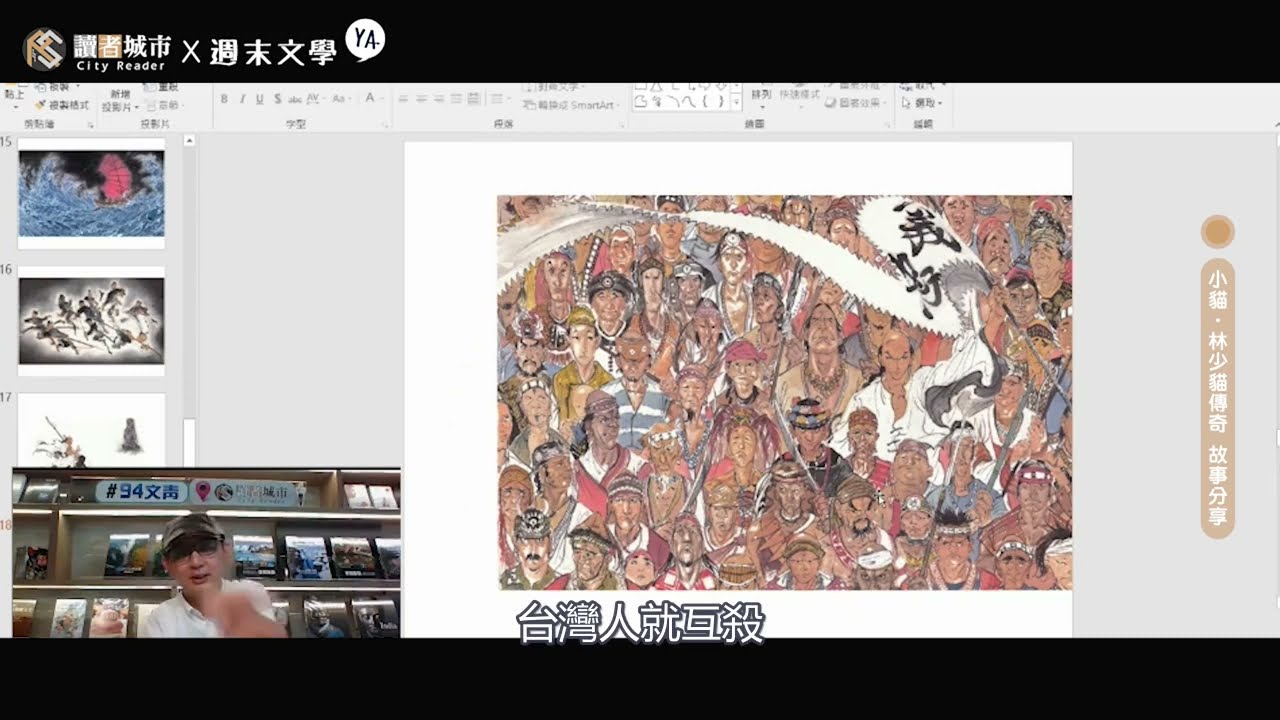Justify text in paragraph group
This screenshot has height=720, width=1280.
point(456,99)
